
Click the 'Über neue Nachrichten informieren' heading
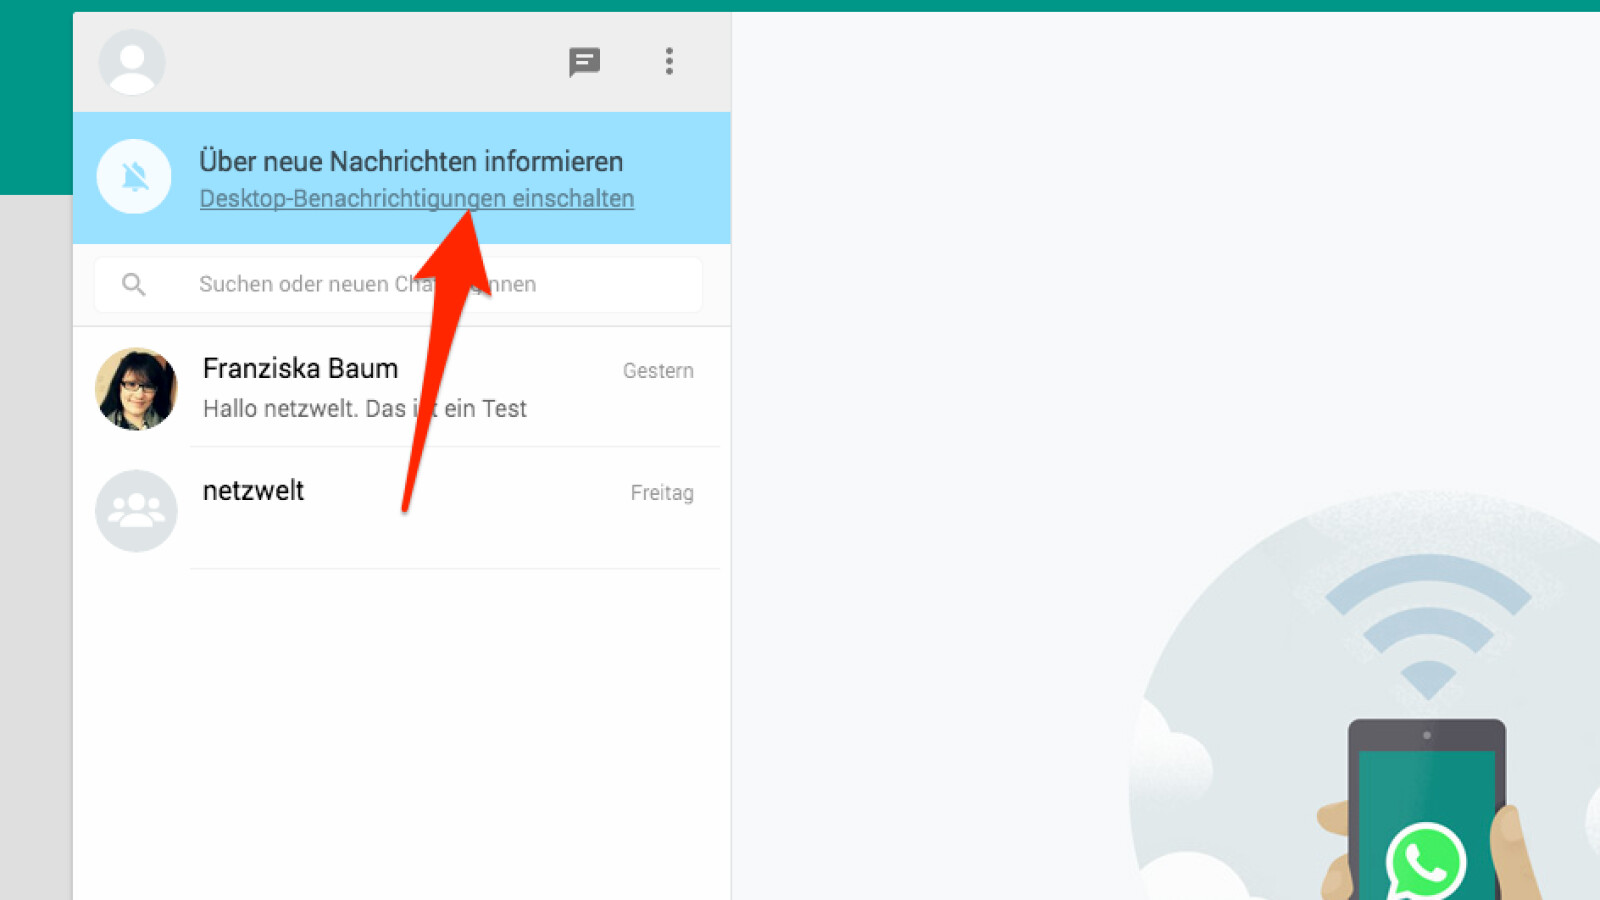point(411,161)
